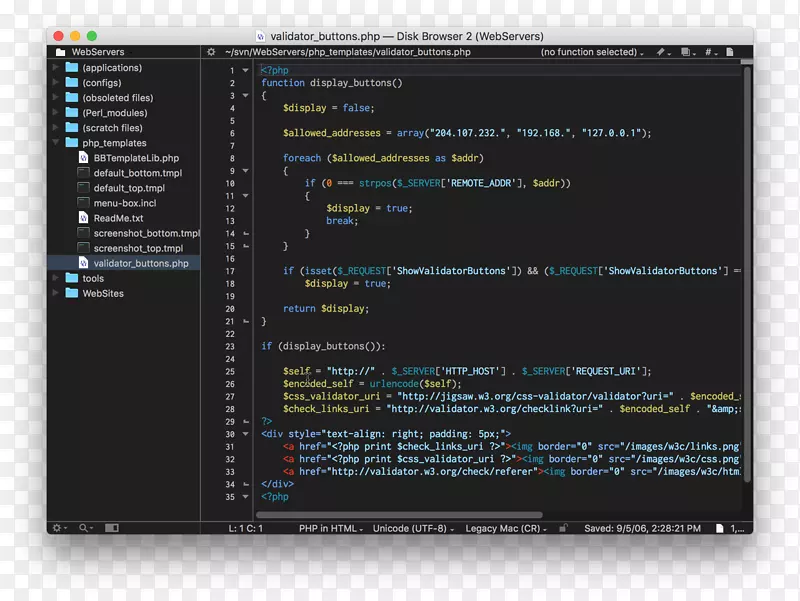Image resolution: width=800 pixels, height=601 pixels.
Task: Toggle the split-view control in the status bar
Action: tap(113, 527)
